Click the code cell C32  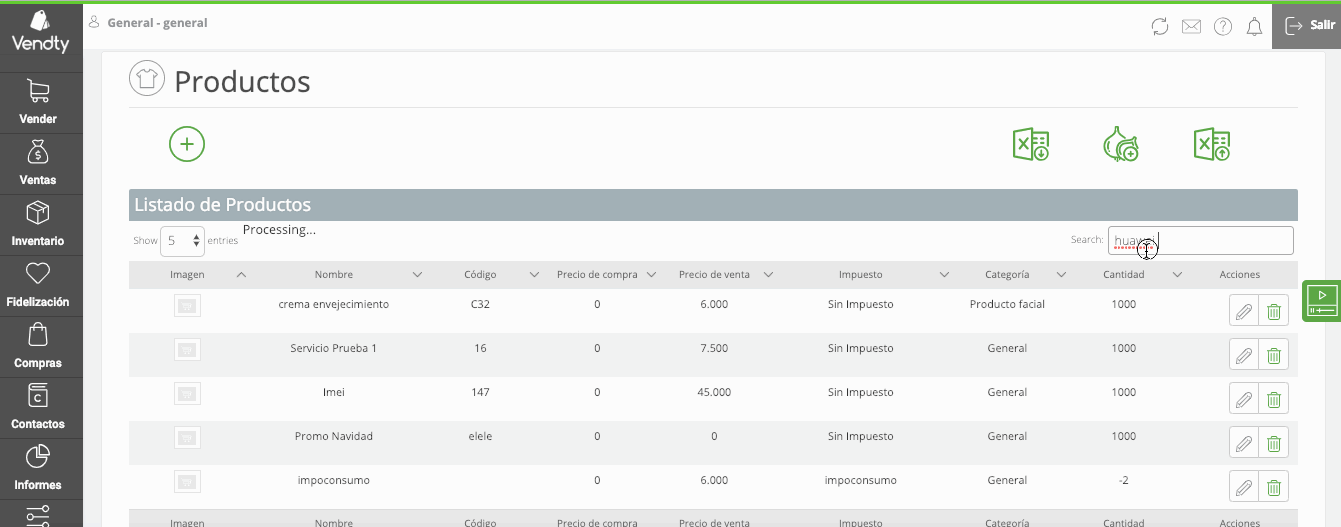480,304
